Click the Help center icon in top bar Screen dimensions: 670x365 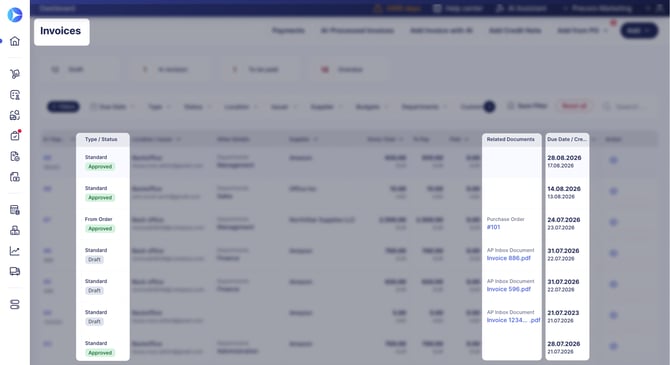437,8
